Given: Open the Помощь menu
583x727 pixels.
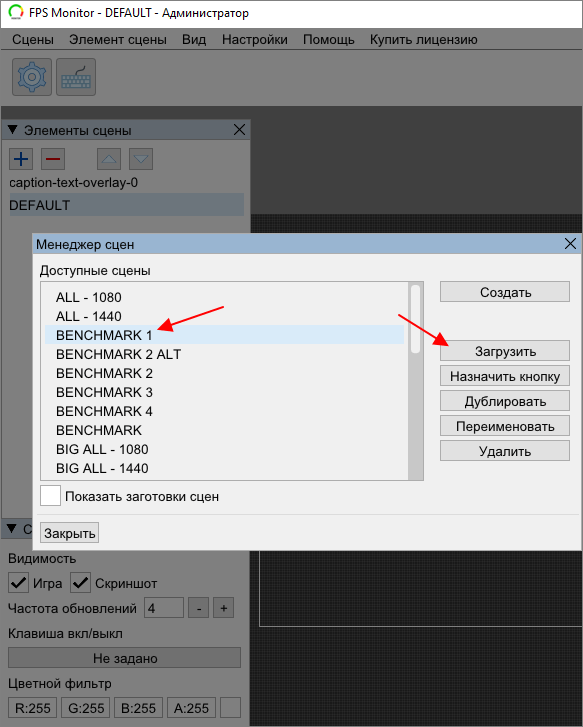Looking at the screenshot, I should (329, 39).
